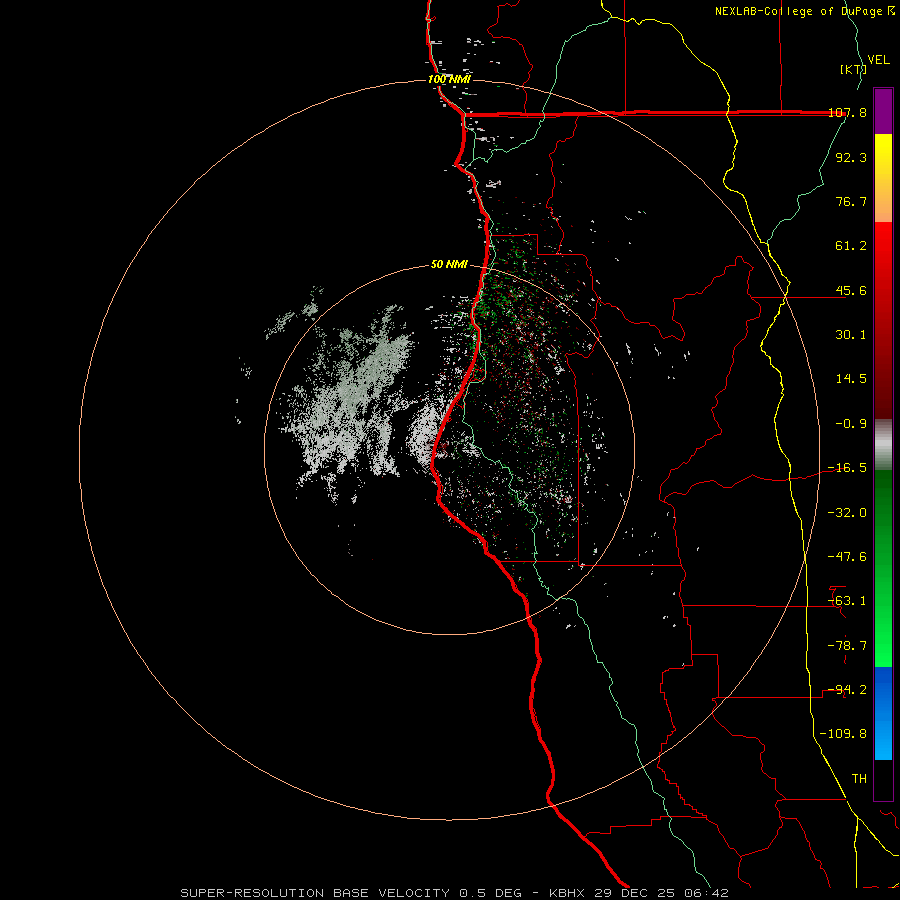Click the 100 NMI range ring label
Screen dimensions: 900x900
pyautogui.click(x=449, y=79)
